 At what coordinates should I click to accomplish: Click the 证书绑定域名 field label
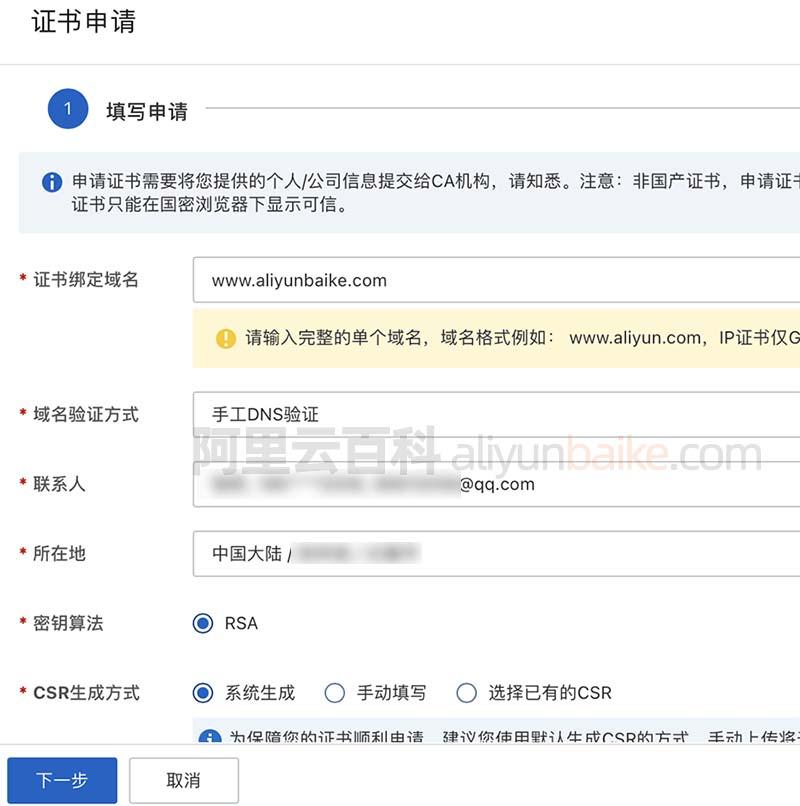[x=86, y=280]
